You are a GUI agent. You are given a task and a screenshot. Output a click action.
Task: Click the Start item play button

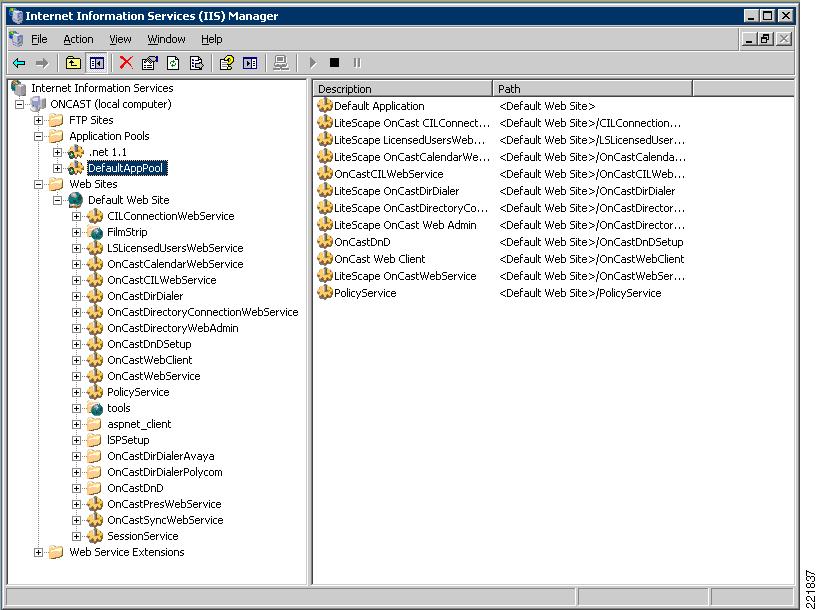(313, 63)
